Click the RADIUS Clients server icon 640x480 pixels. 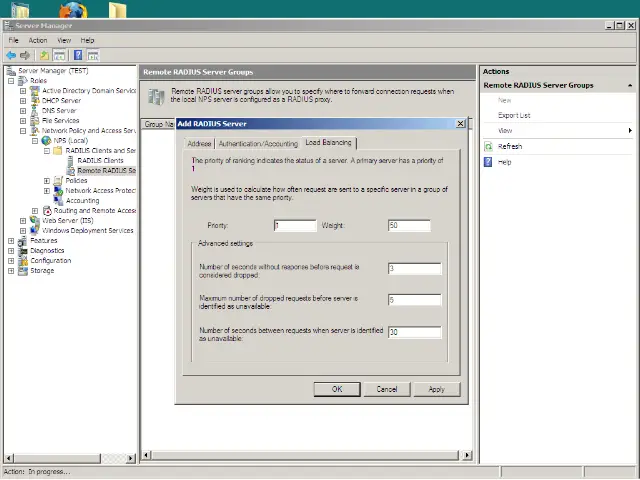coord(70,161)
